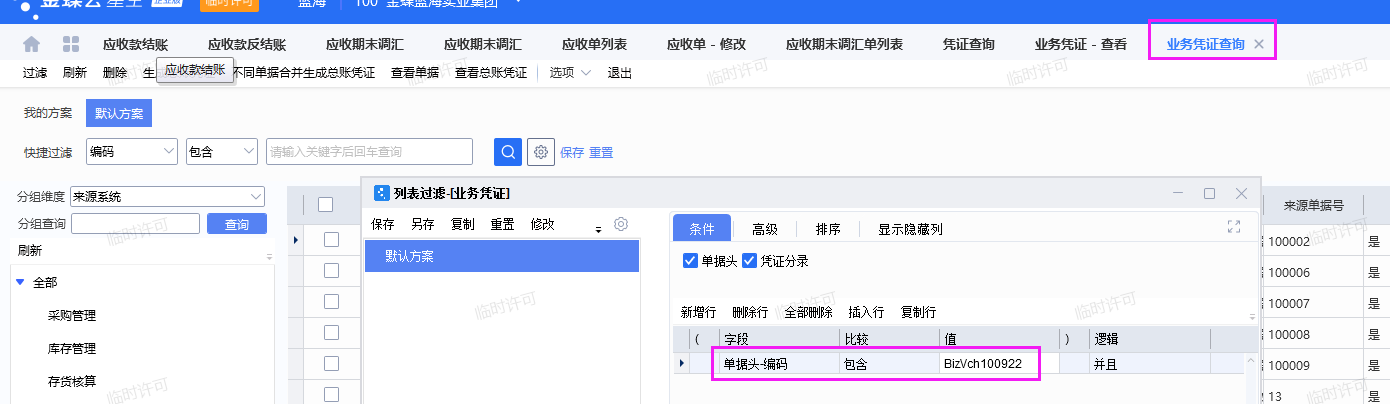This screenshot has height=404, width=1390.
Task: Switch to 我的方案
Action: [x=48, y=113]
